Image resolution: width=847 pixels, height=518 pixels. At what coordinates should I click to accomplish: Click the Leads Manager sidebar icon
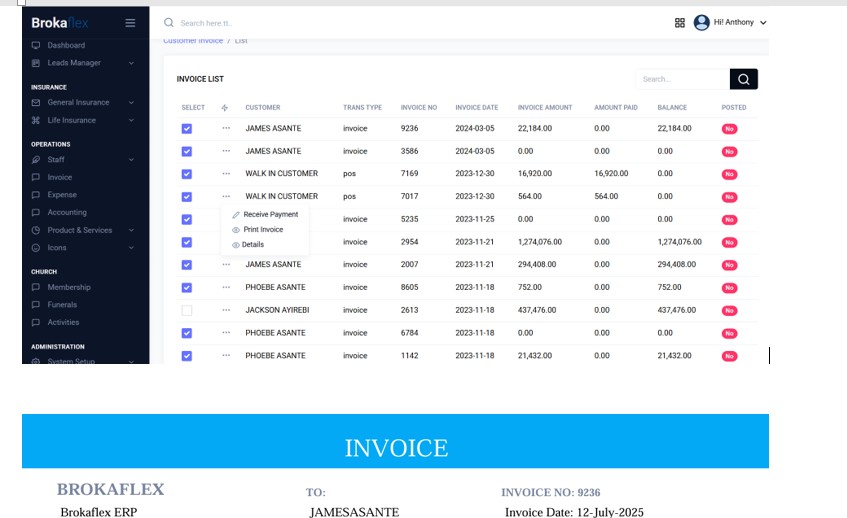(x=37, y=63)
